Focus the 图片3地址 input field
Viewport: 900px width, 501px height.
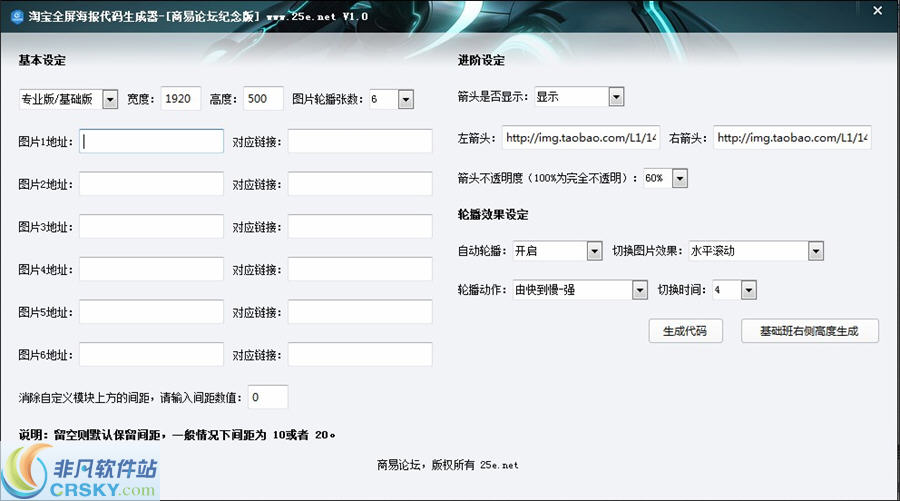pos(152,227)
